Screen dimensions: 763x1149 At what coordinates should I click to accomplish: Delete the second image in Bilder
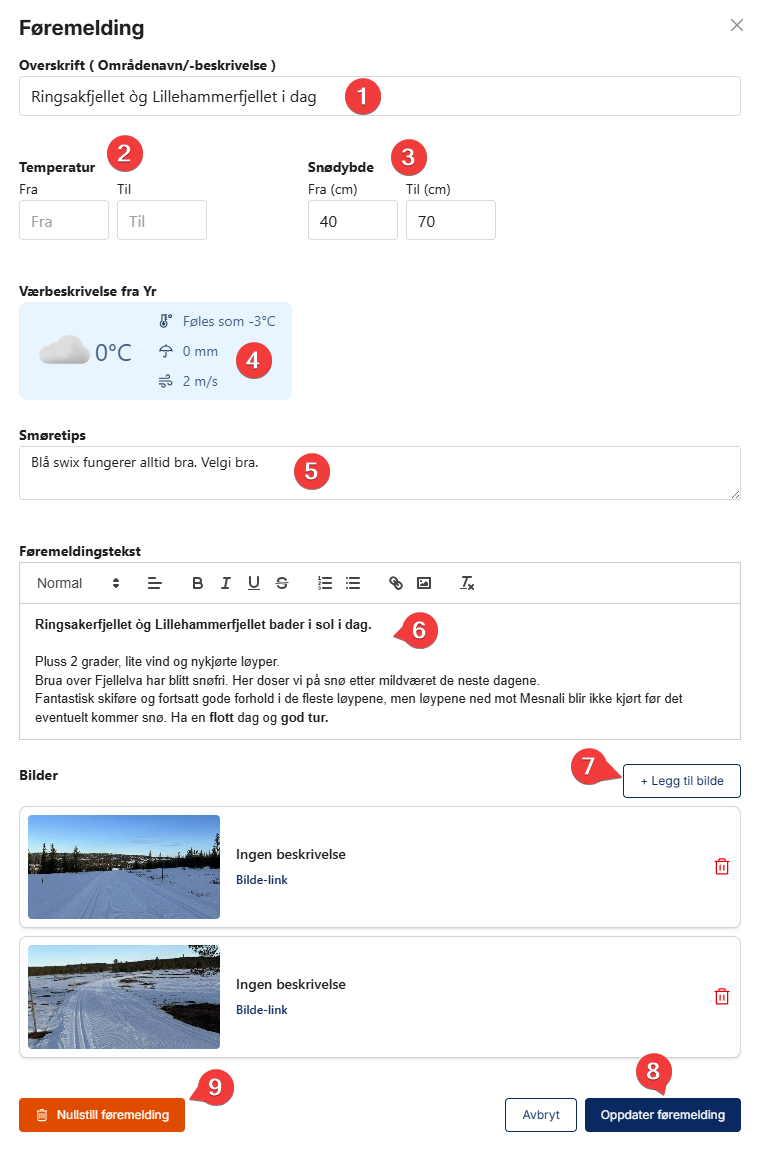(x=721, y=996)
